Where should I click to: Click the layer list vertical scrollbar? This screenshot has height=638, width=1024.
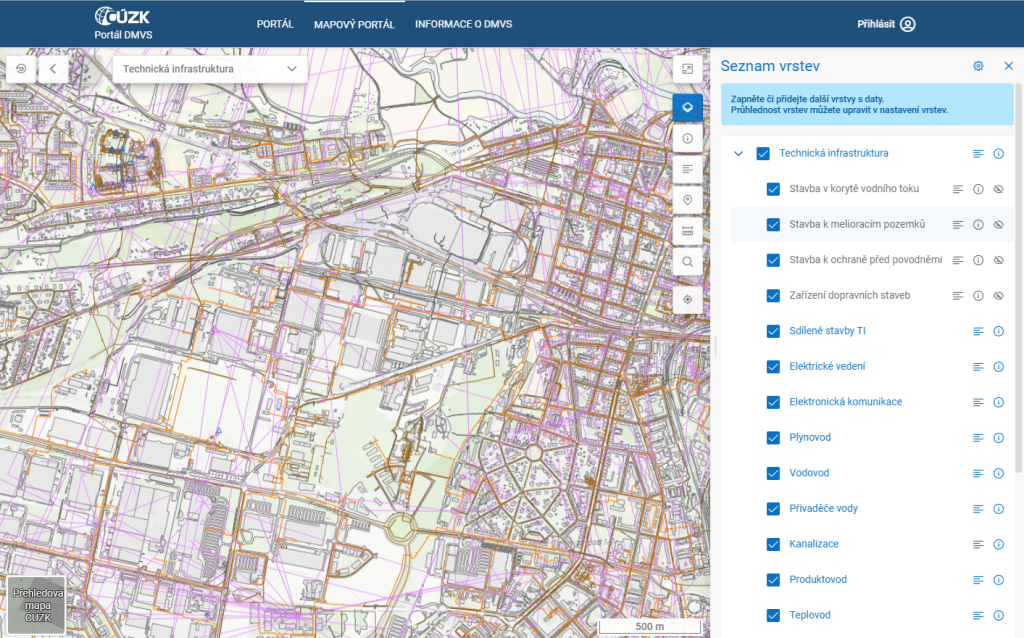[1018, 278]
